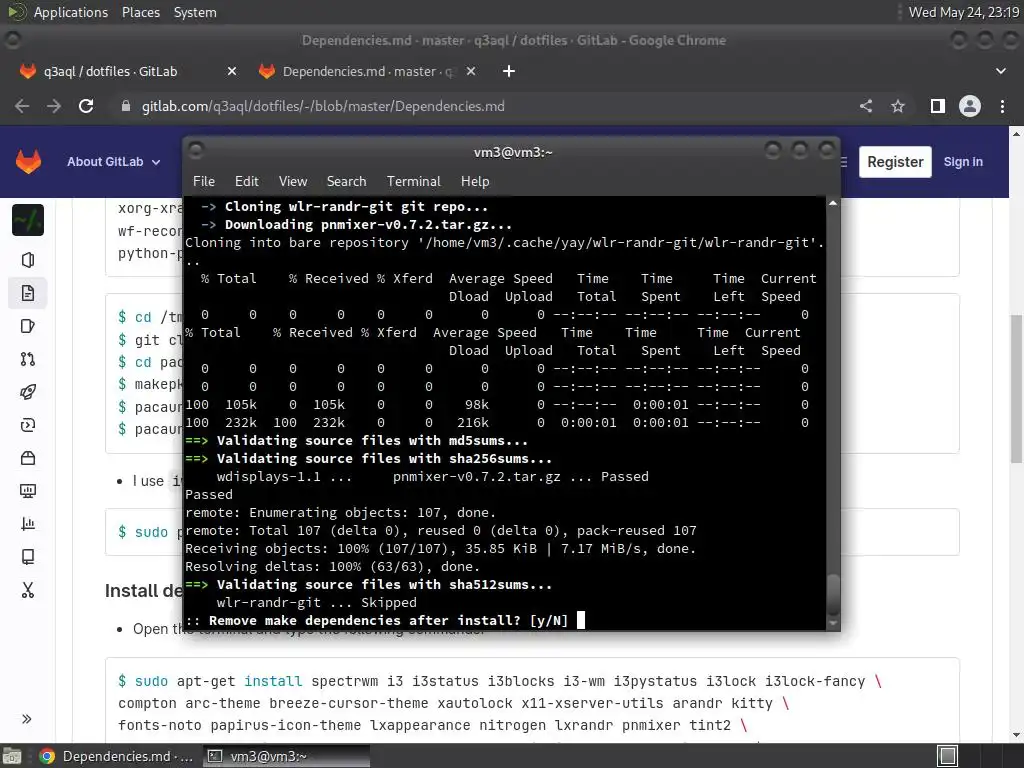Open Monitor sidebar icon

coord(28,491)
